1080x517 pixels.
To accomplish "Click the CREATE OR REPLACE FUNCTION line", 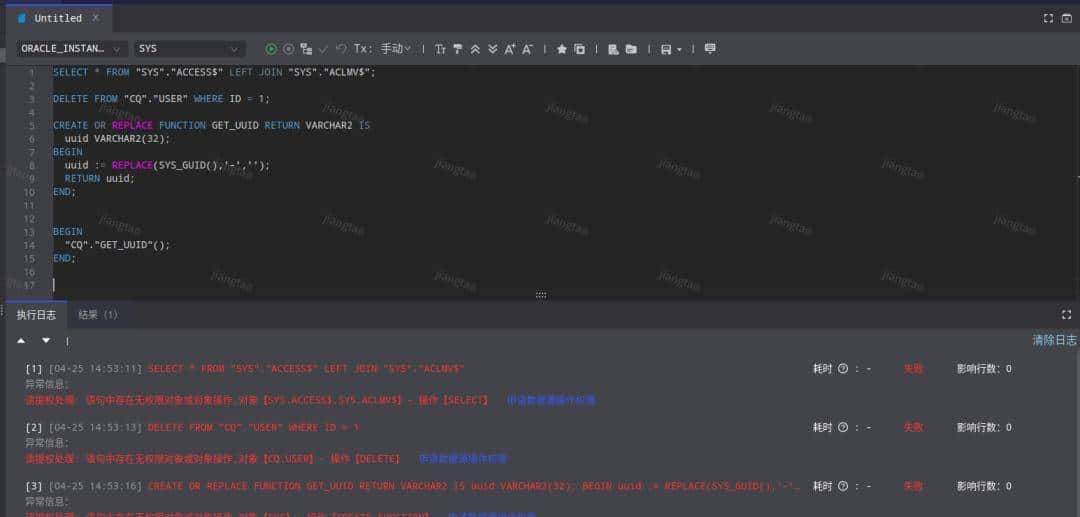I will (211, 126).
